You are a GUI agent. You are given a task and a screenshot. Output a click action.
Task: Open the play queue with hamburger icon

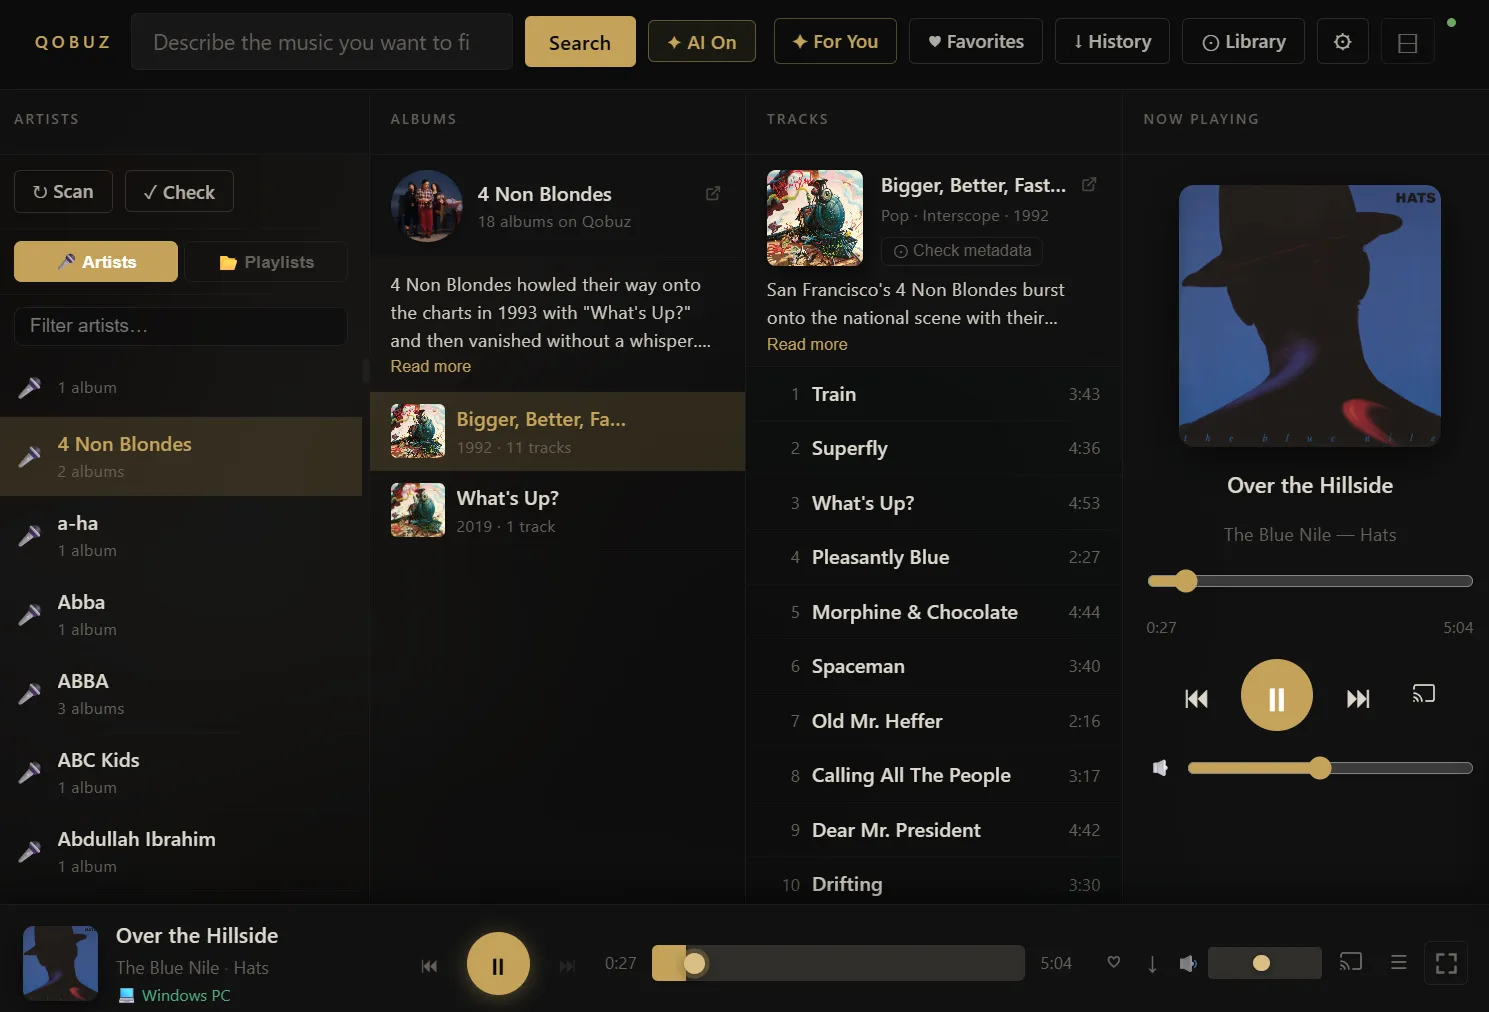point(1398,962)
